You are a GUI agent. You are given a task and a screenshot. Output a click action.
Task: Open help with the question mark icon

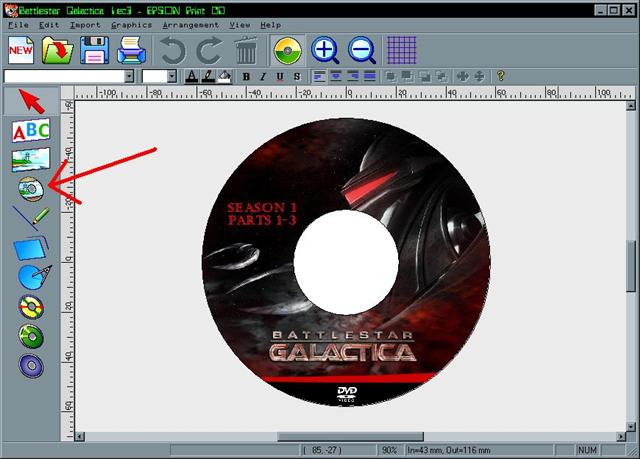point(500,76)
